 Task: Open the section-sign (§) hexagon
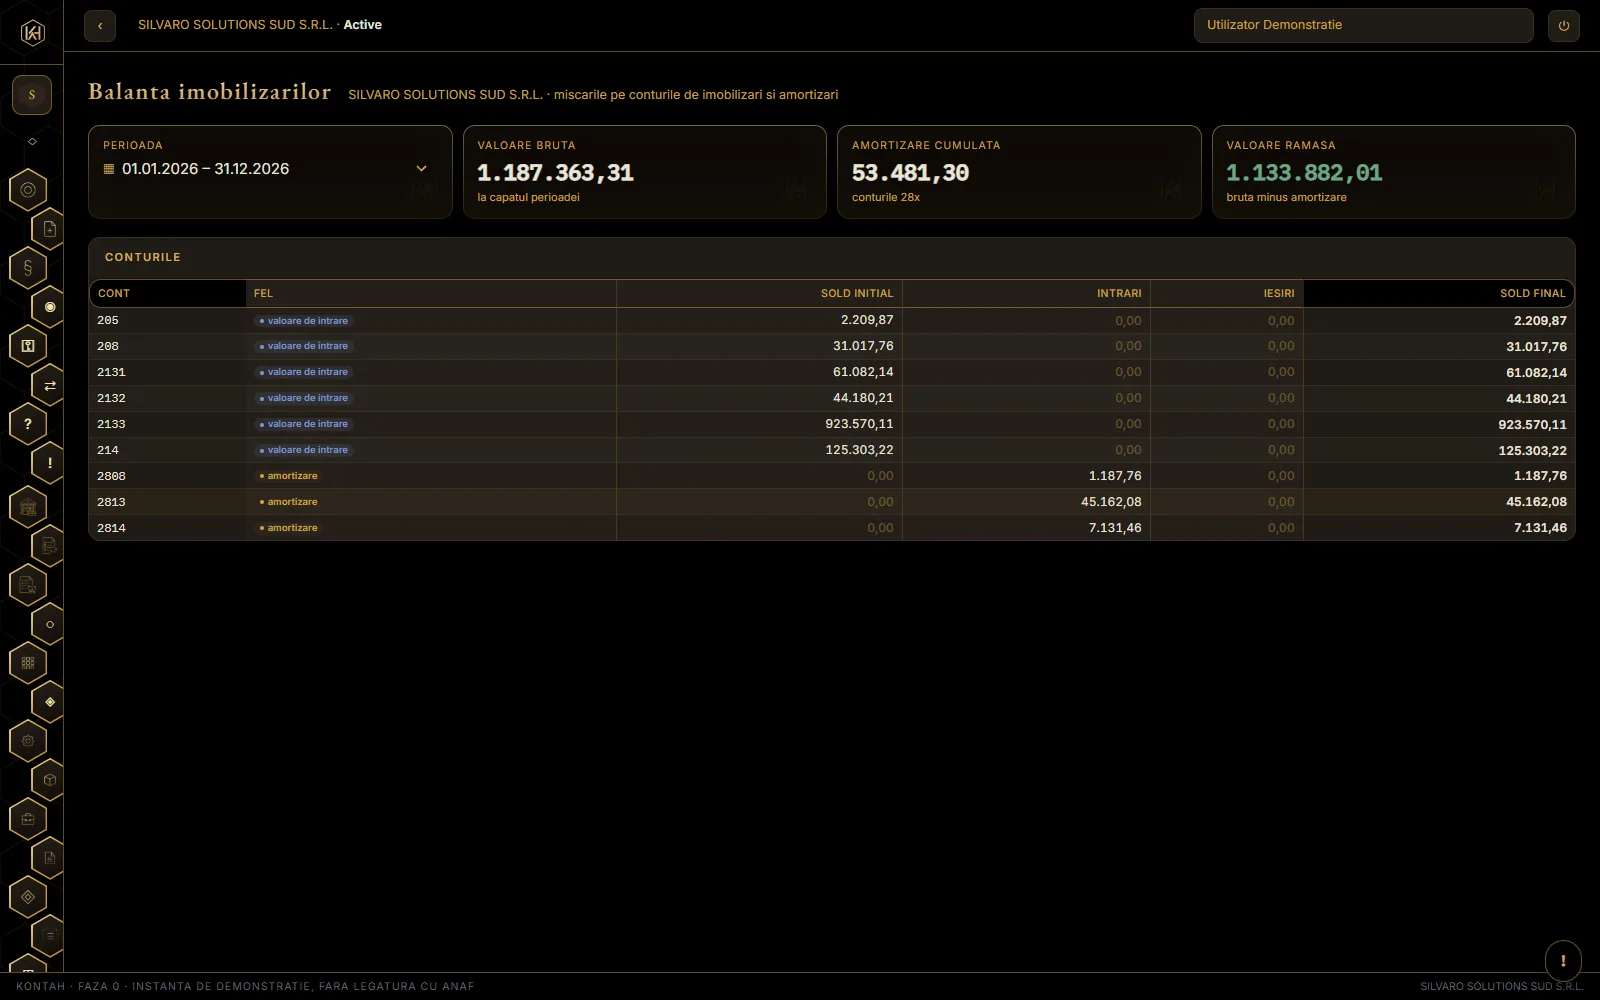(28, 267)
